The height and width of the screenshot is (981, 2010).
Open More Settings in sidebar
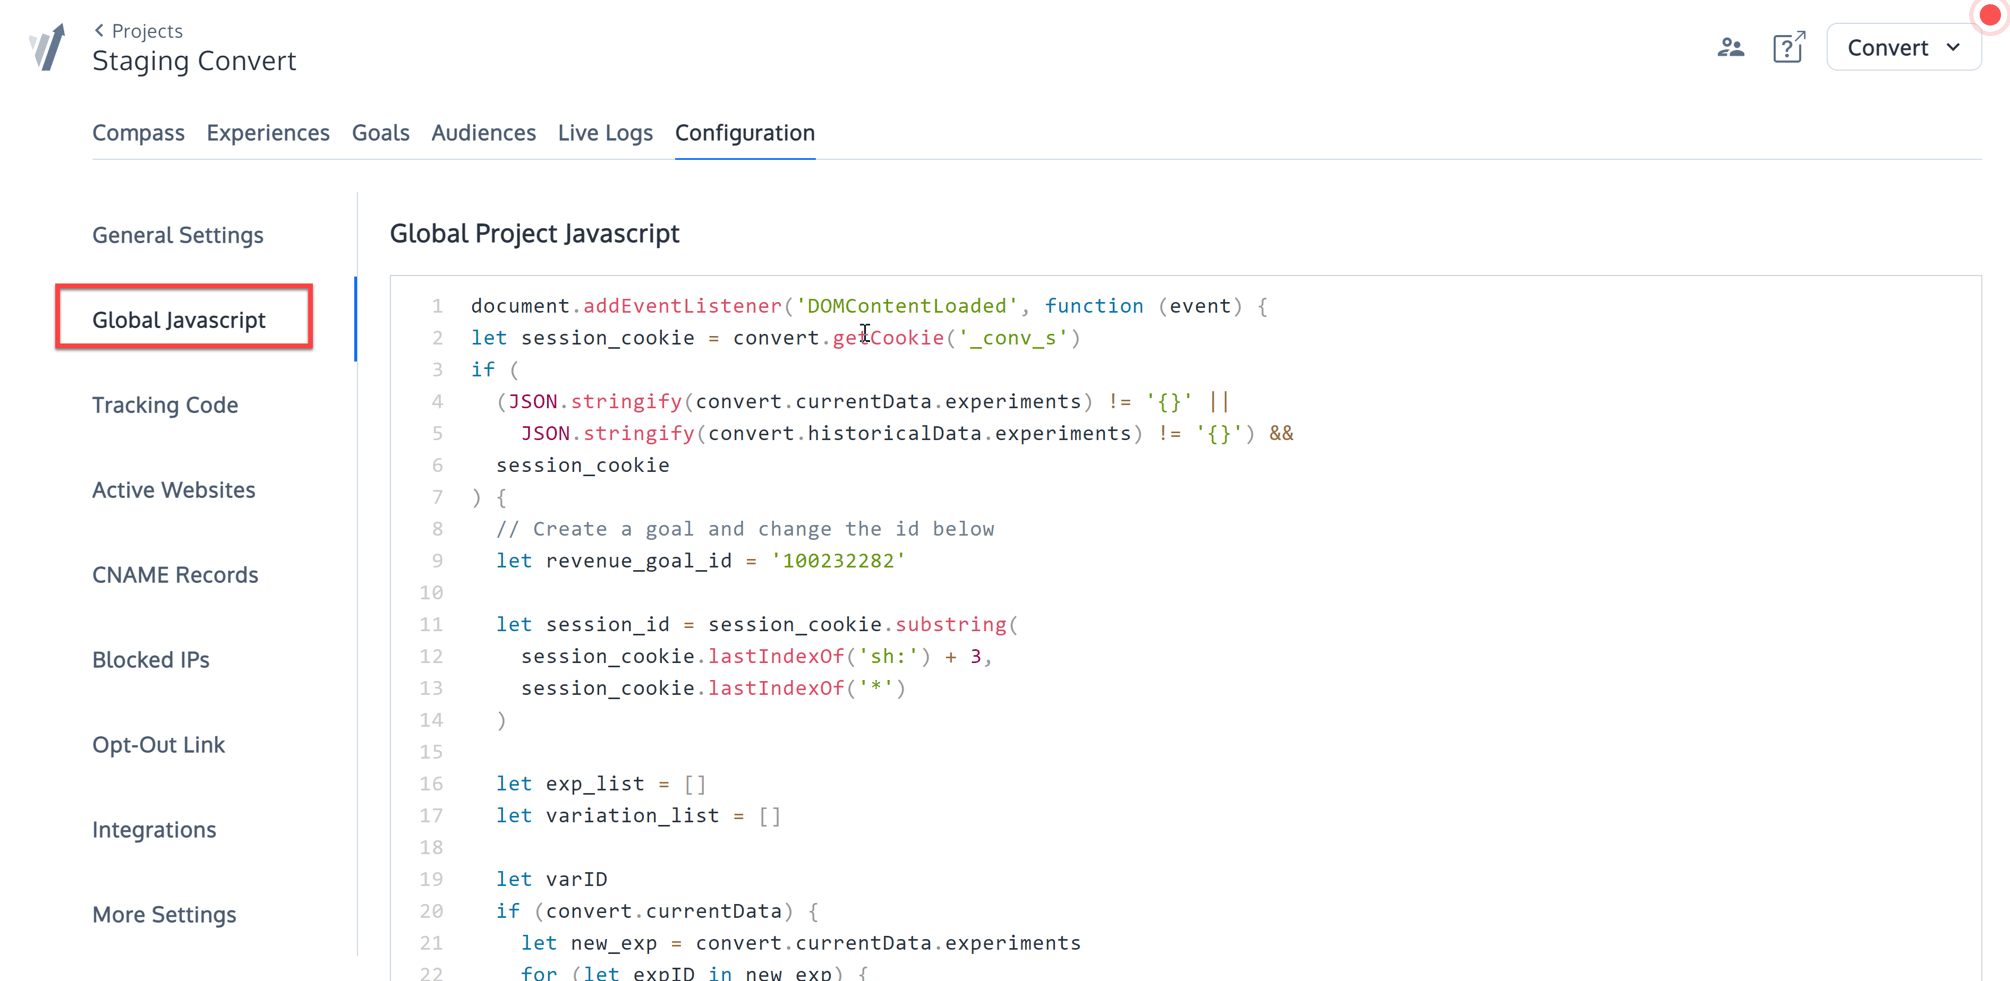164,915
